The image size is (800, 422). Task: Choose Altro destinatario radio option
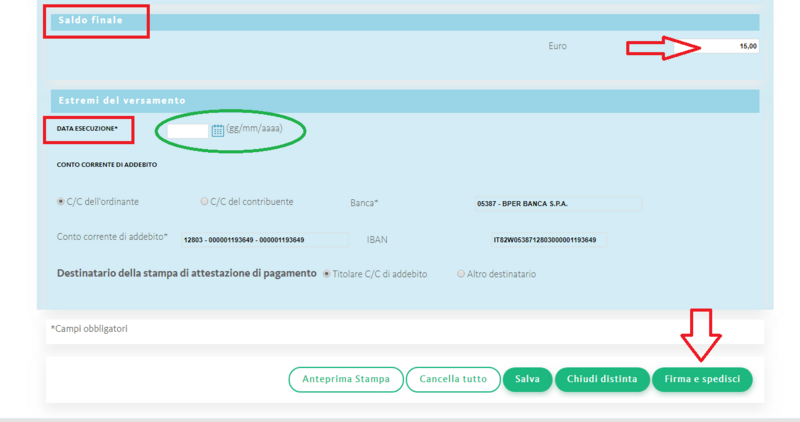click(x=461, y=274)
